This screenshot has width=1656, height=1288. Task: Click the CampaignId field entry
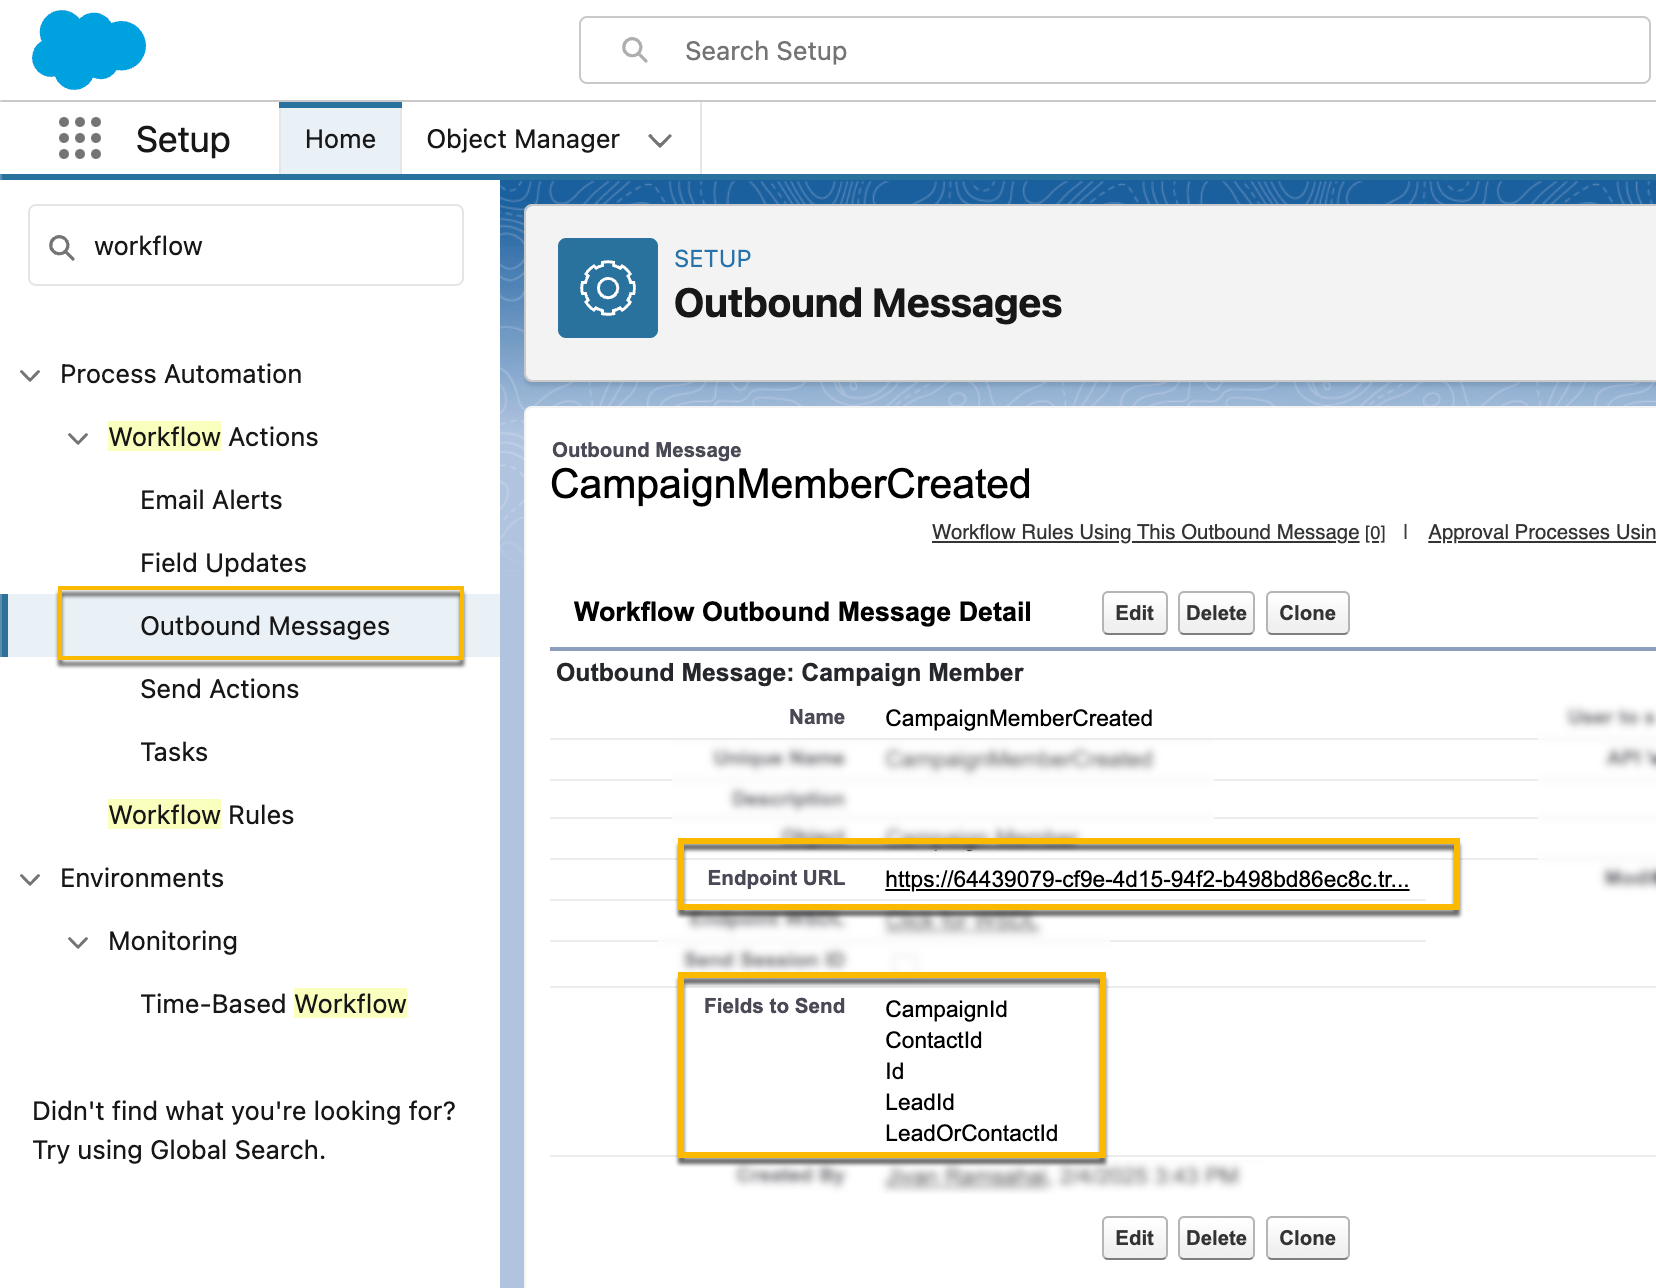[x=946, y=1009]
